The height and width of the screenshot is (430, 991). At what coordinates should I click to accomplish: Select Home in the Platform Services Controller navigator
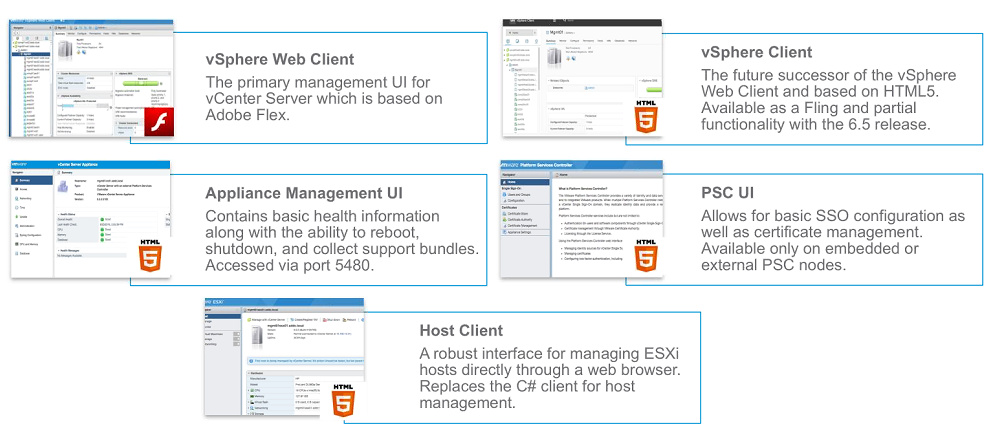click(525, 182)
